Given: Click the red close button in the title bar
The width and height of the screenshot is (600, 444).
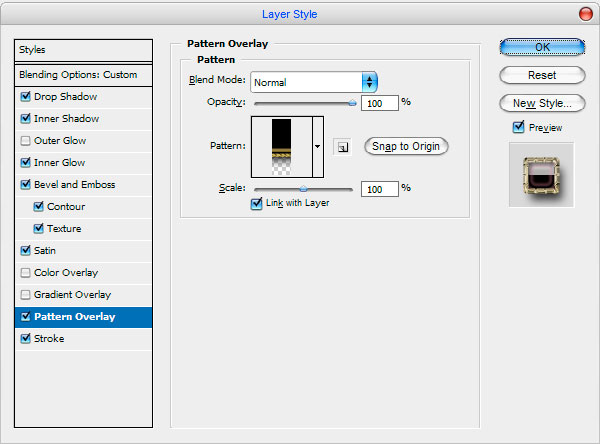Looking at the screenshot, I should (585, 14).
